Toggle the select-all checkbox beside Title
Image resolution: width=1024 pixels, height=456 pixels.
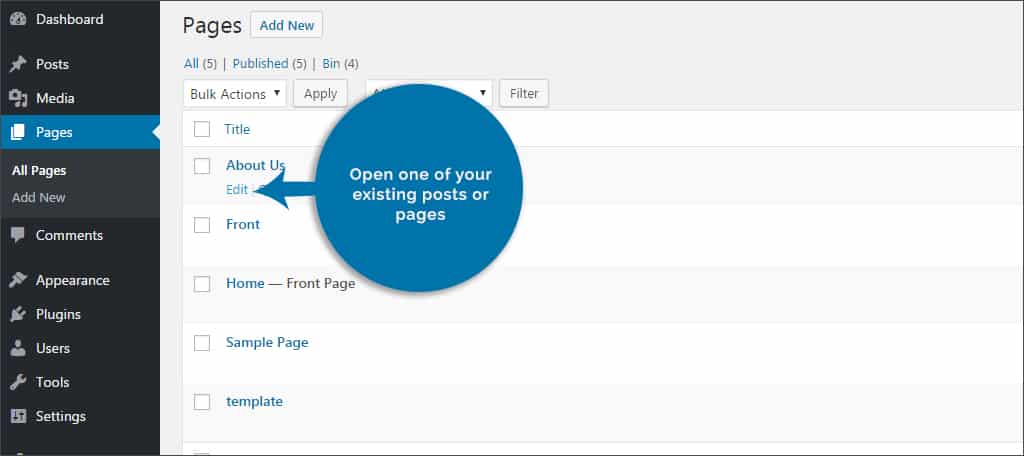coord(202,129)
